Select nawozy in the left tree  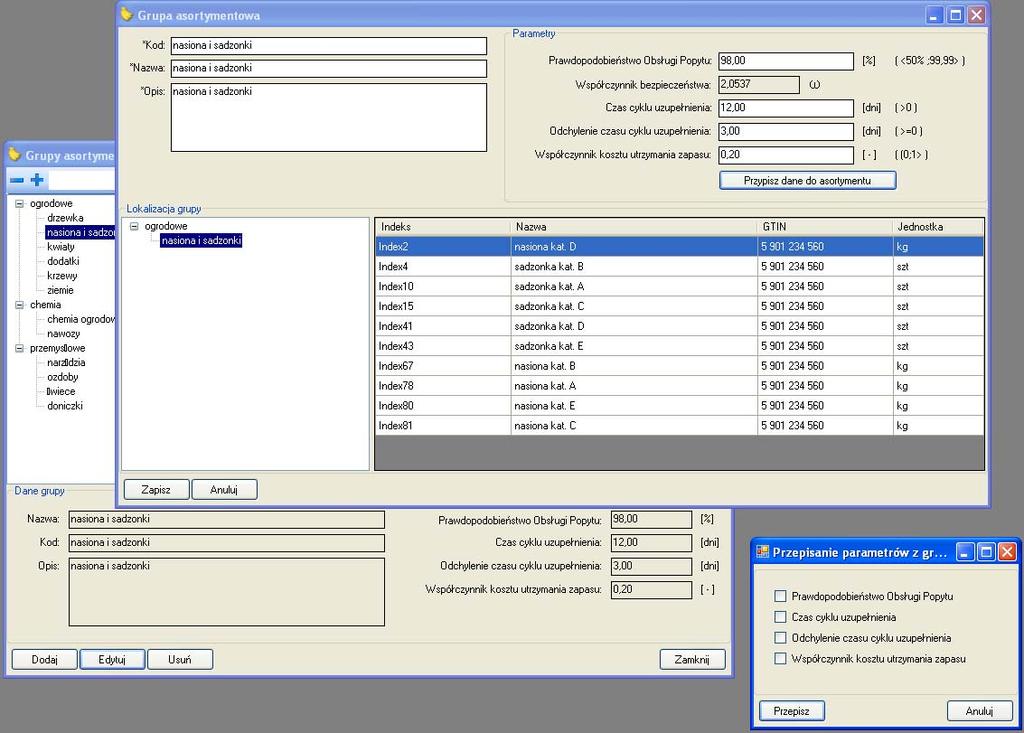[x=63, y=334]
